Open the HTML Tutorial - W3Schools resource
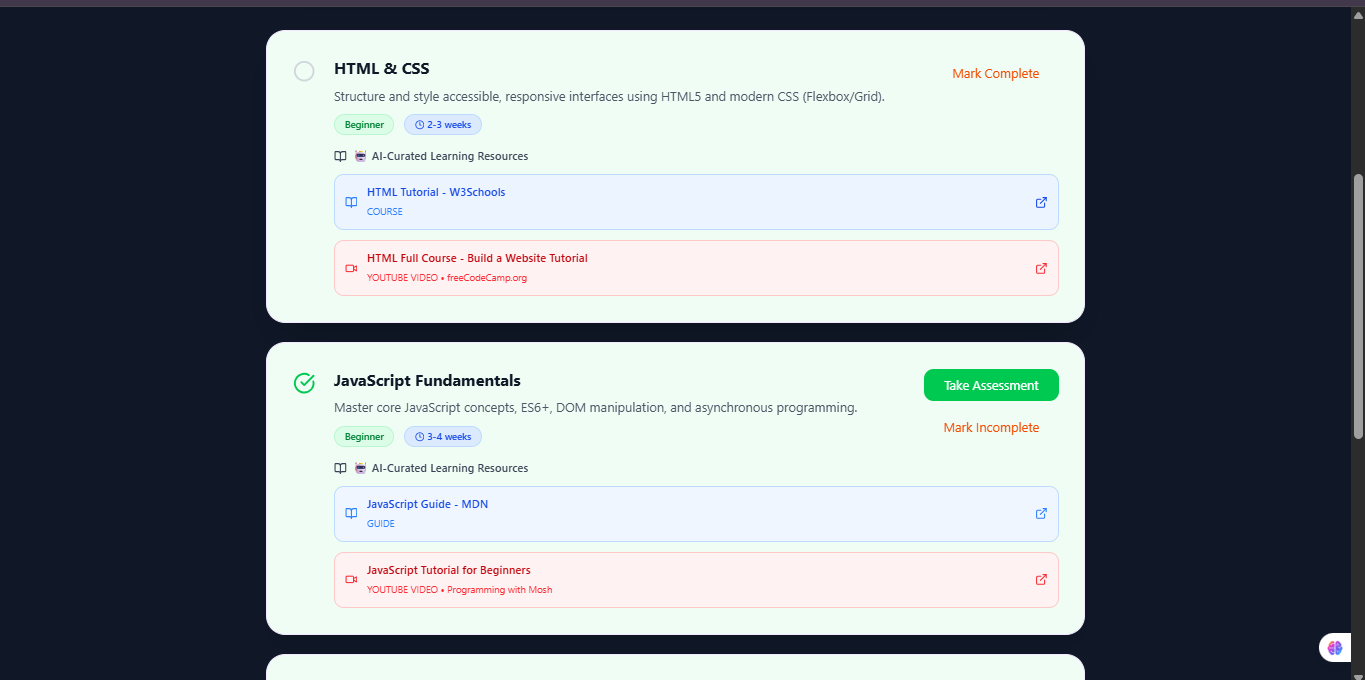This screenshot has width=1365, height=680. click(x=696, y=202)
